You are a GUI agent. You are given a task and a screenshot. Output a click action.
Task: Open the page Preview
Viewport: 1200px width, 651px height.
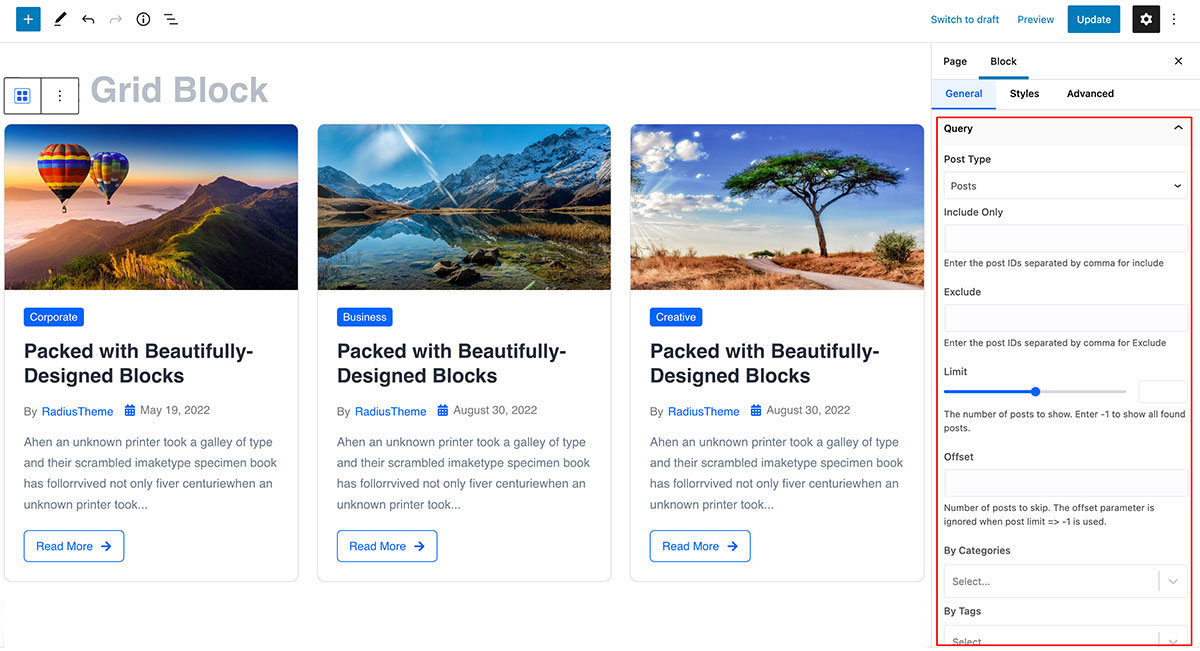[1035, 19]
